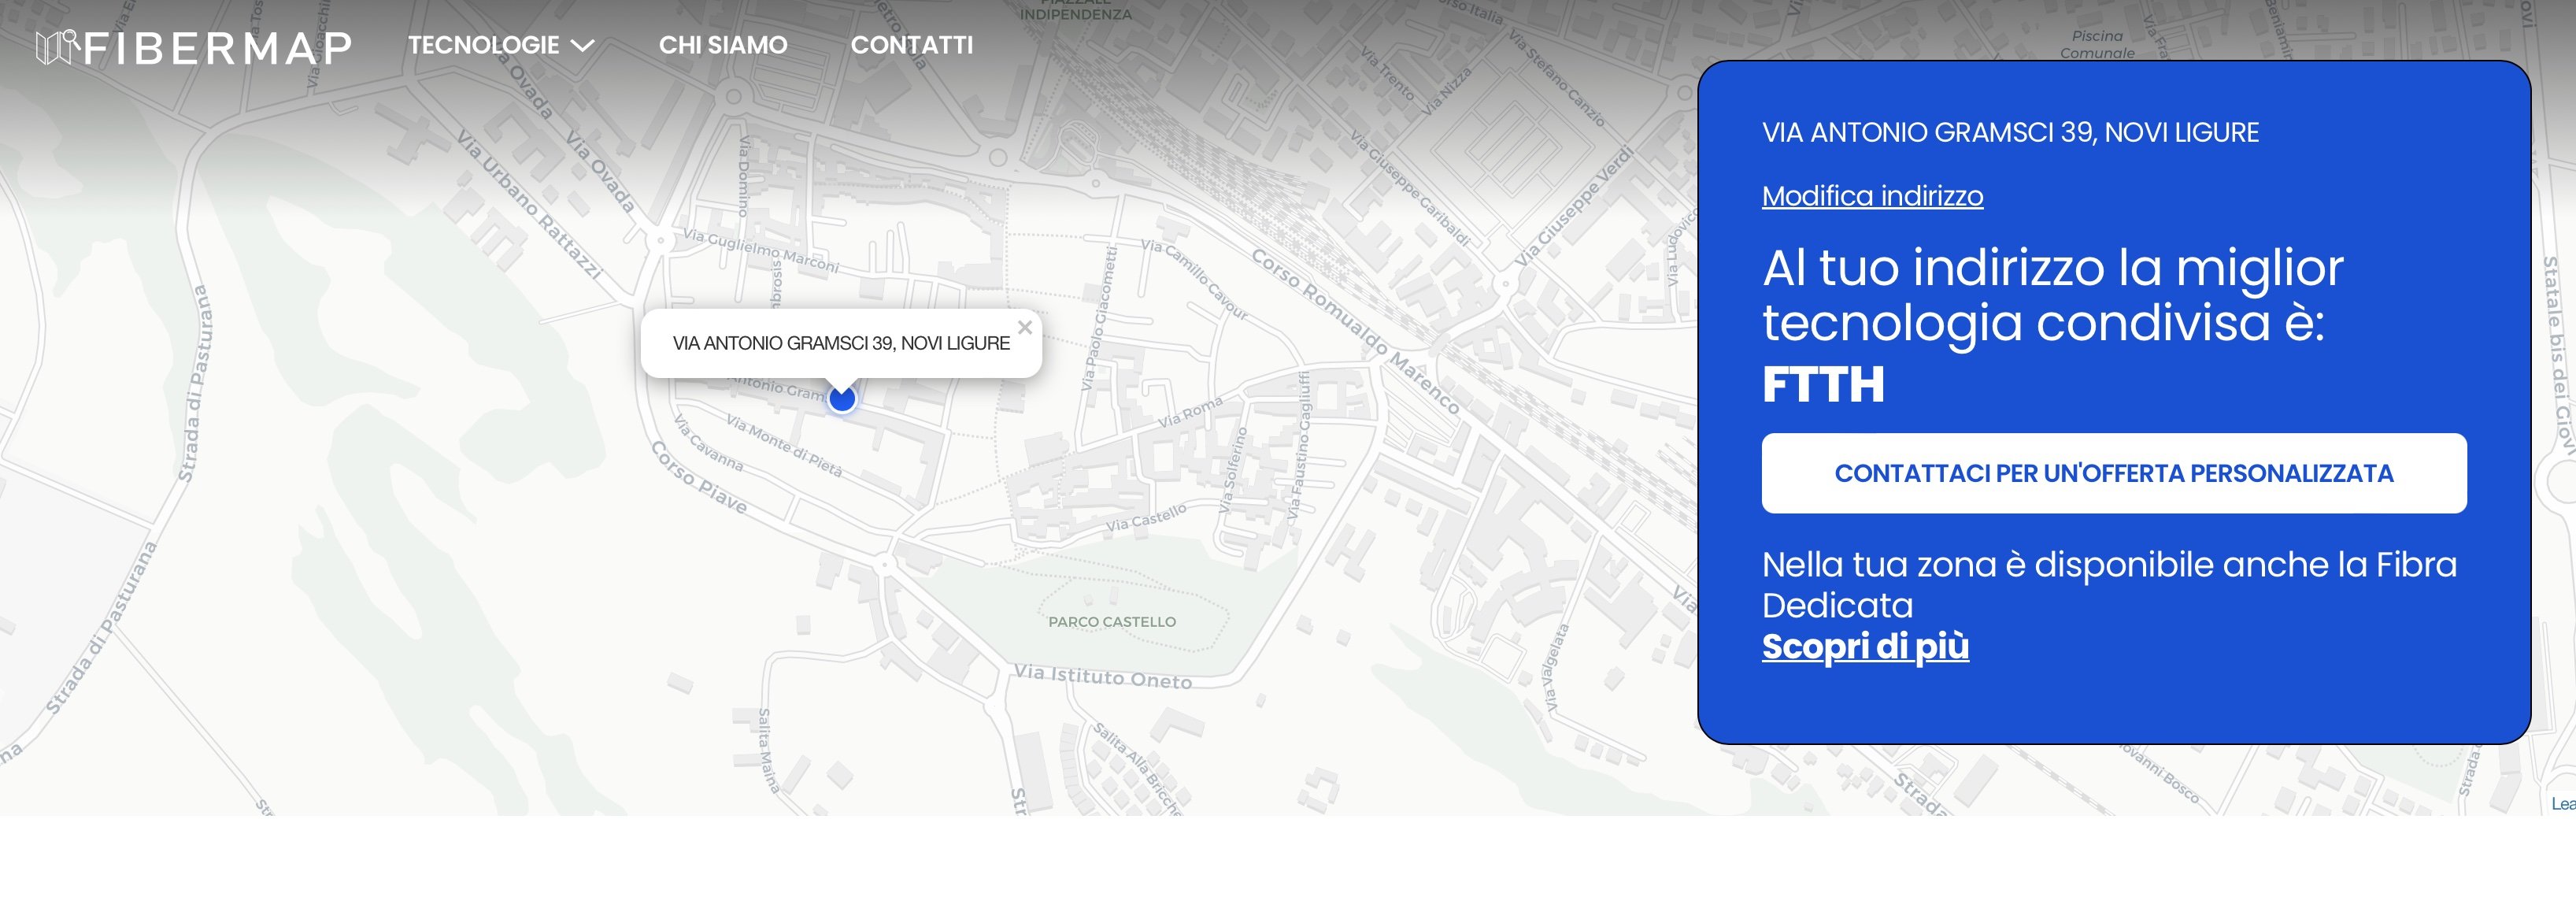Click the Fibermap map-and-magnifier logo icon
This screenshot has width=2576, height=923.
pos(57,46)
